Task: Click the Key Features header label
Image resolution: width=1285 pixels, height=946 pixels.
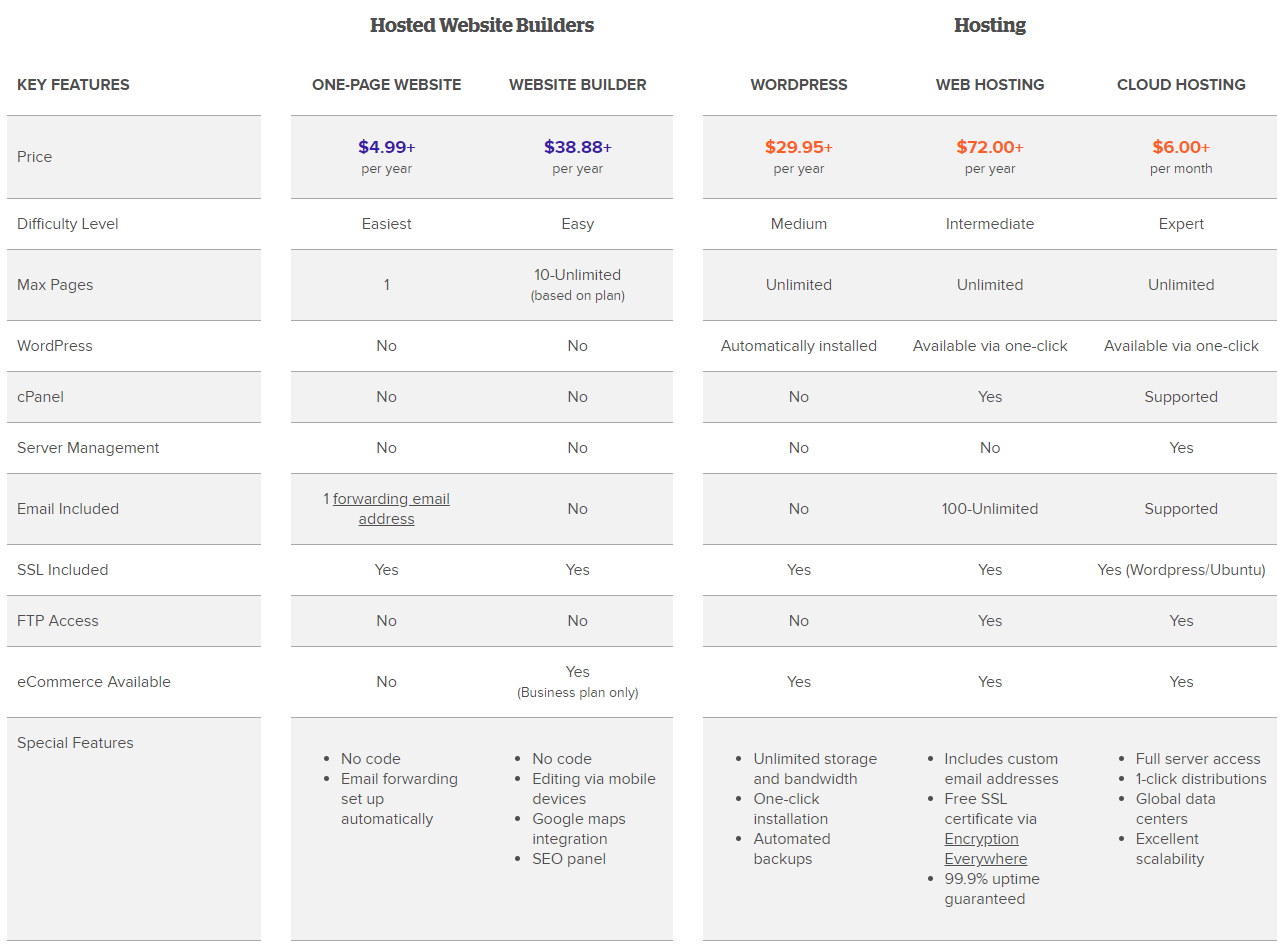Action: coord(73,85)
